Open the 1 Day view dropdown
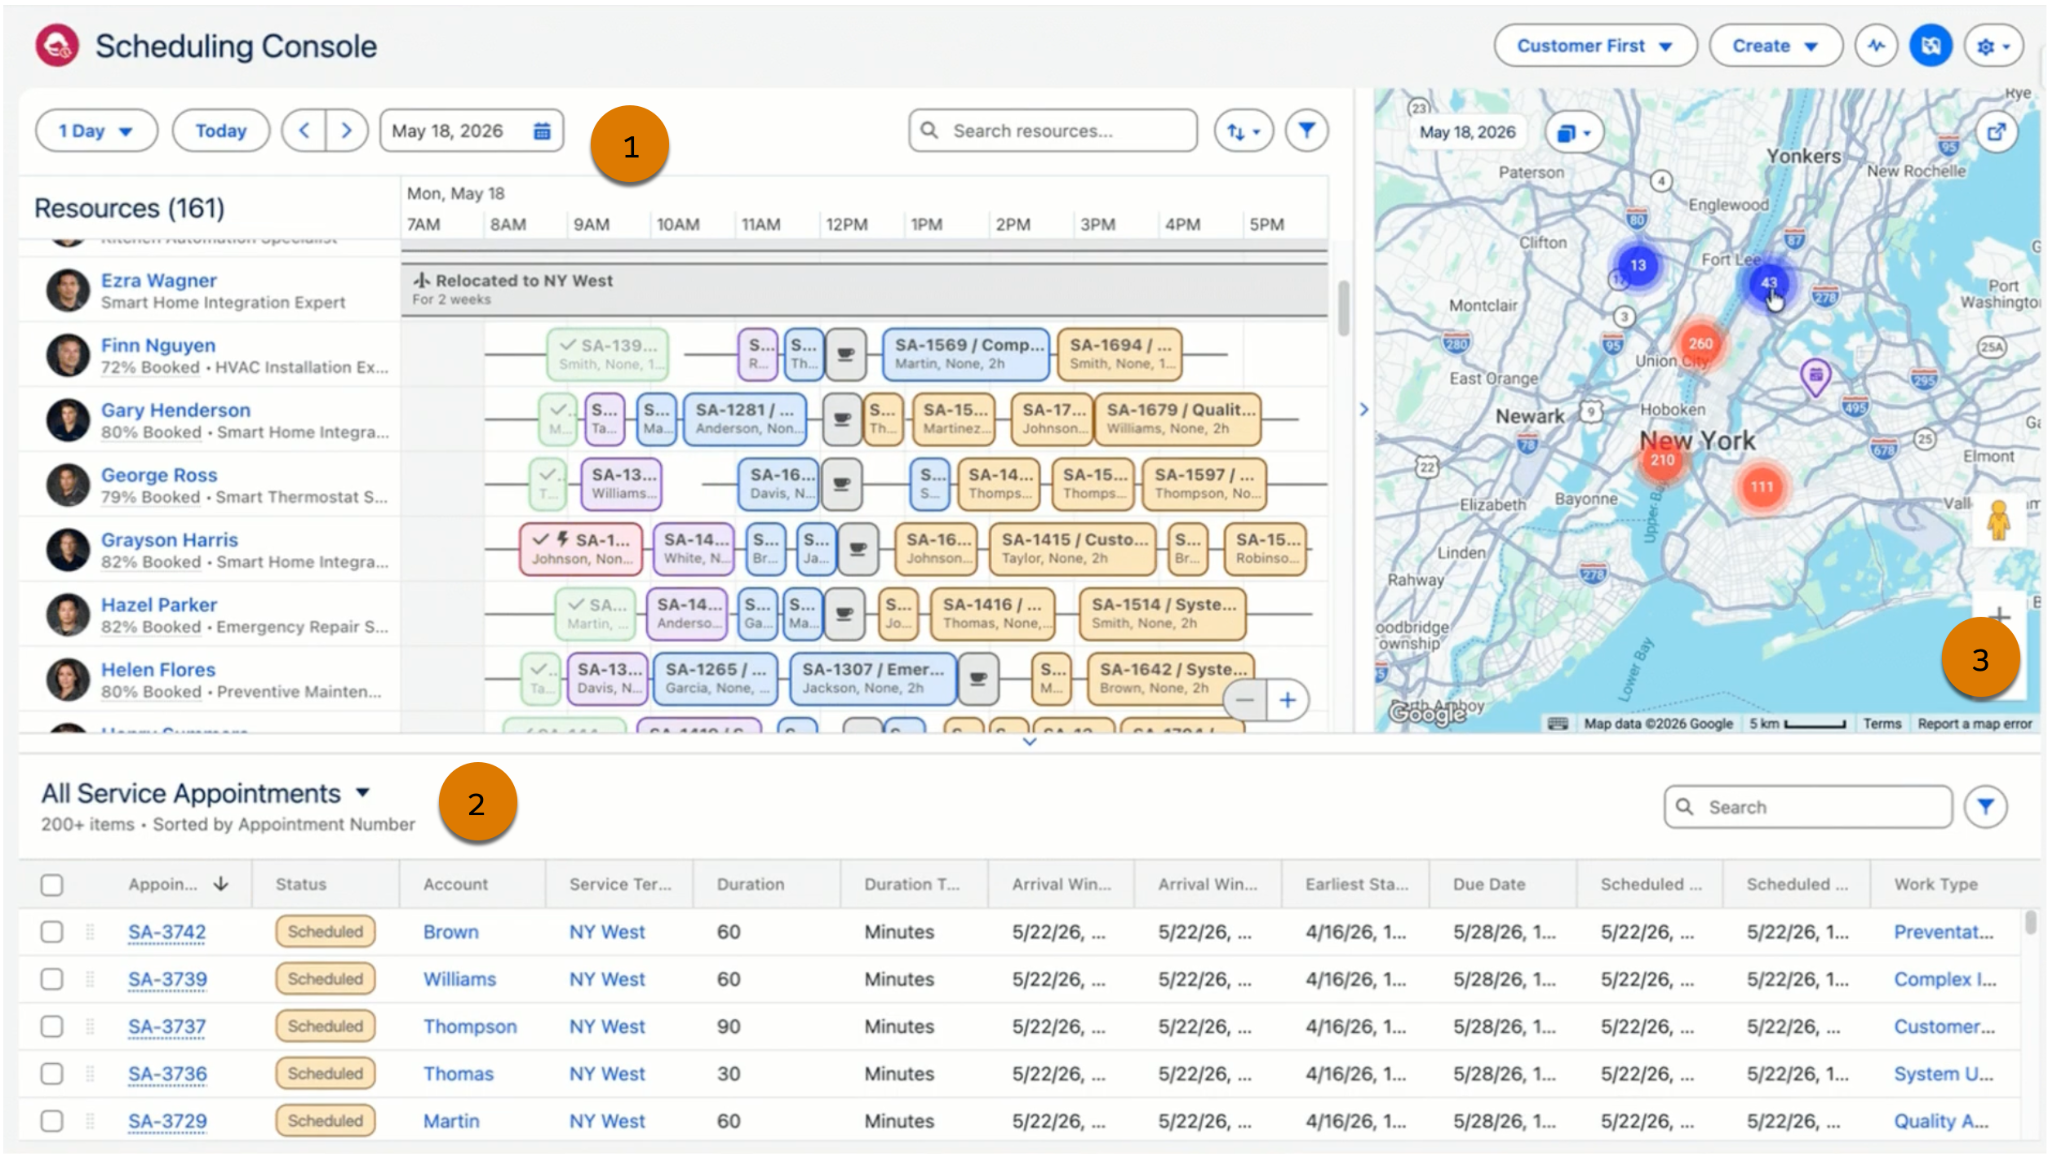Viewport: 2048px width, 1154px height. click(96, 131)
